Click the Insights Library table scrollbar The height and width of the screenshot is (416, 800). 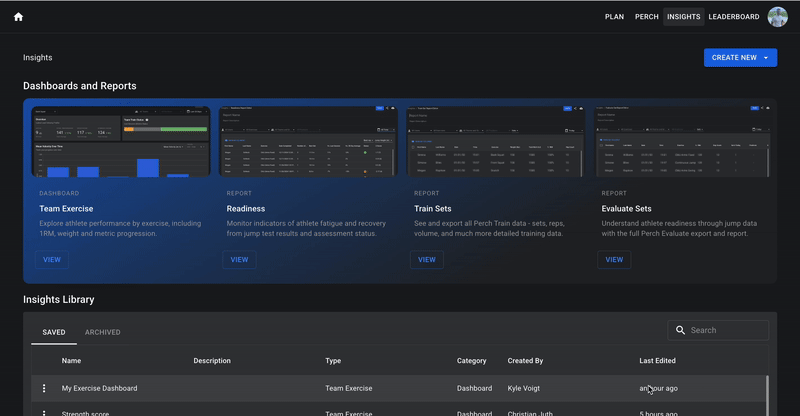[767, 396]
